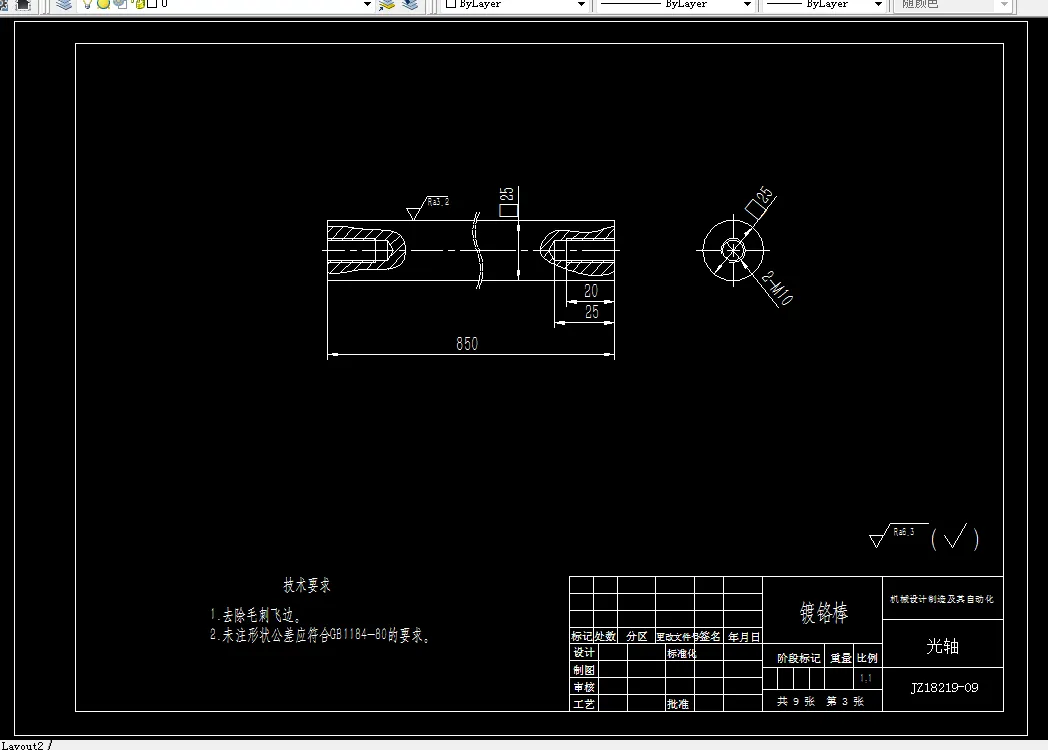Click the 设计 row label

click(x=583, y=652)
